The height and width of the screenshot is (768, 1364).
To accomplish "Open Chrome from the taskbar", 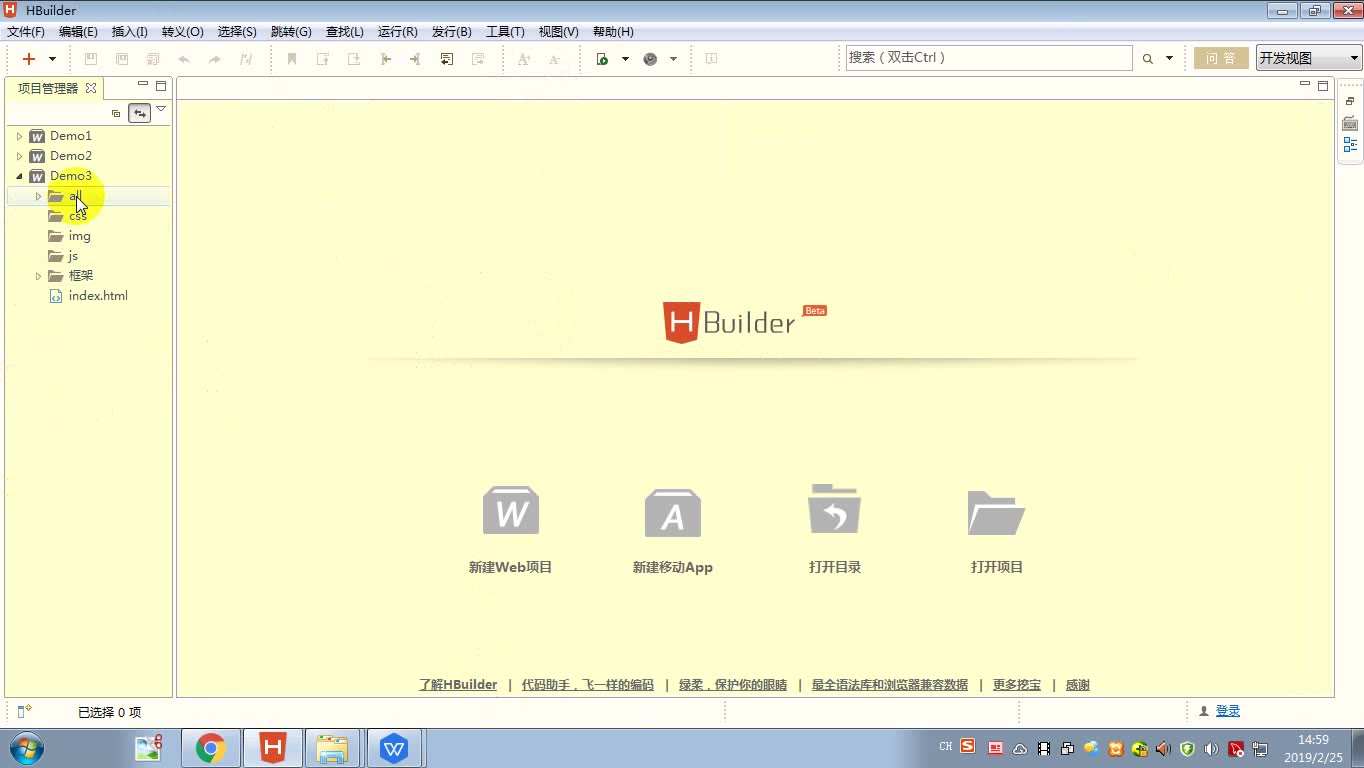I will pyautogui.click(x=211, y=748).
